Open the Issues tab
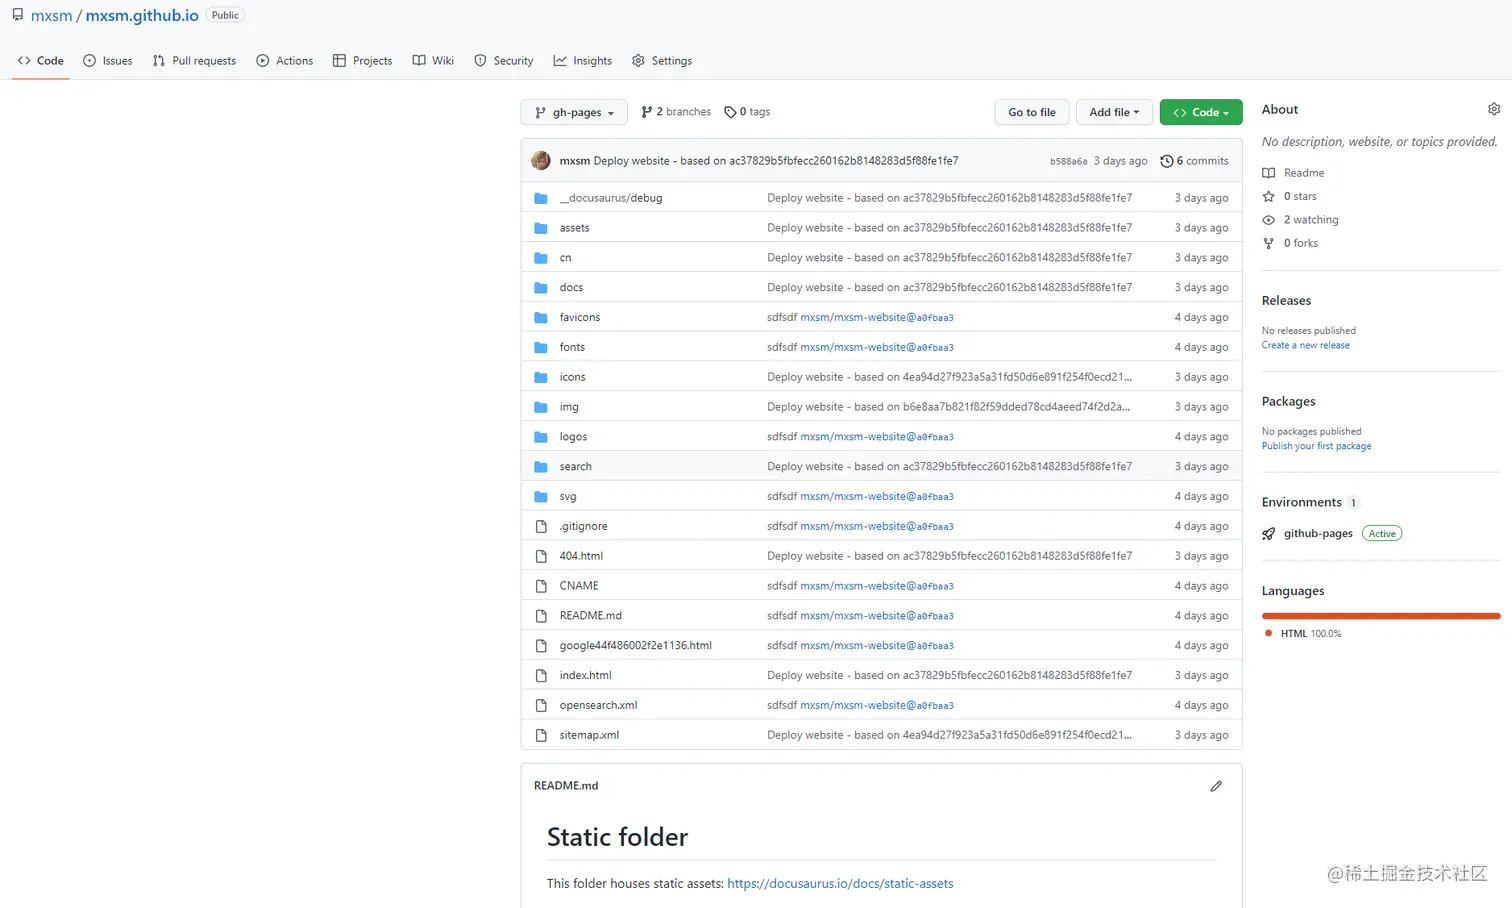 coord(107,61)
